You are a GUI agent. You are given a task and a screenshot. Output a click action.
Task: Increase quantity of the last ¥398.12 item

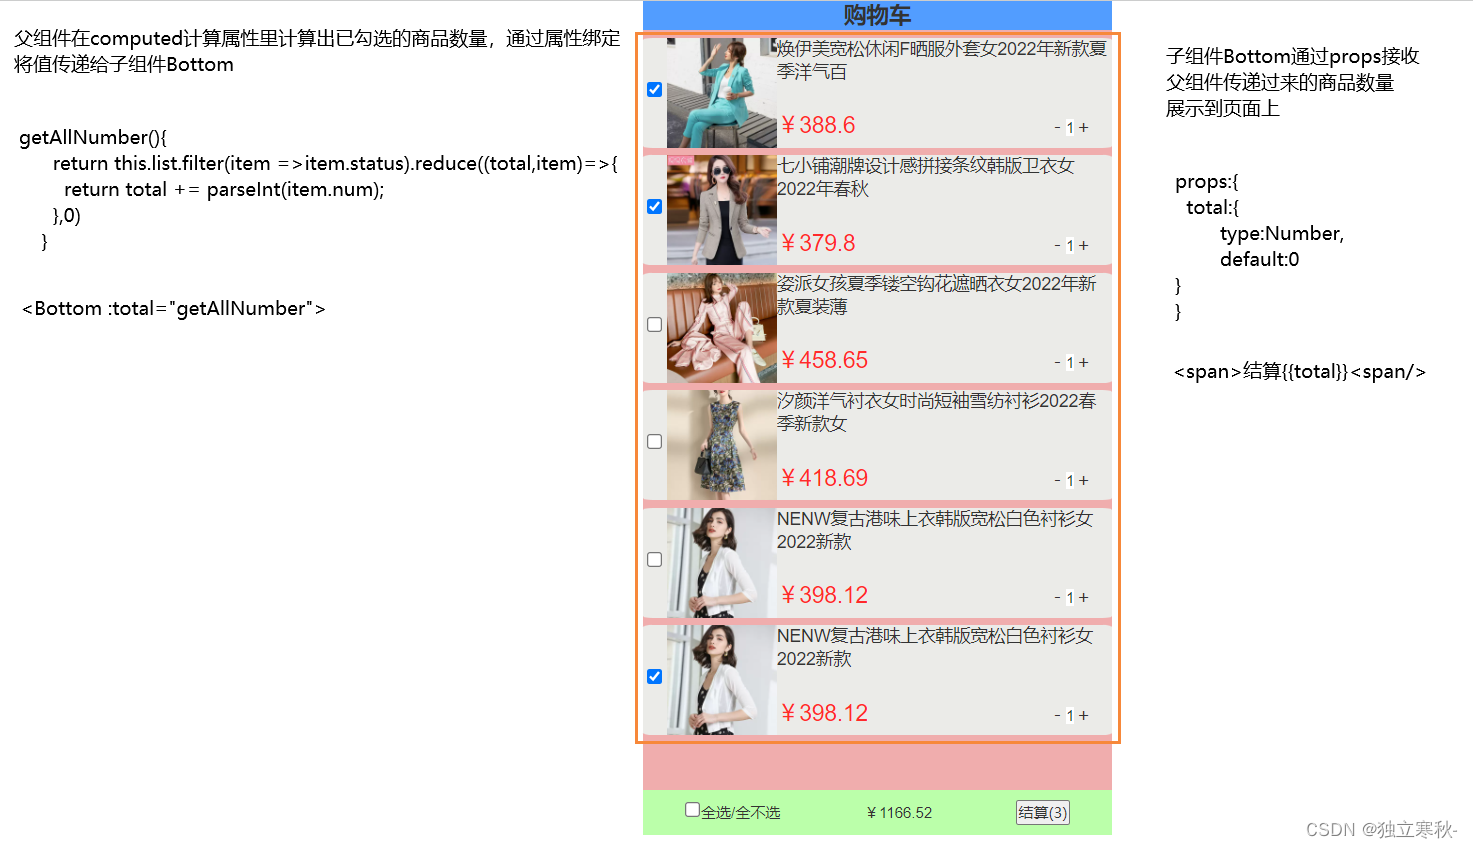[x=1084, y=716]
